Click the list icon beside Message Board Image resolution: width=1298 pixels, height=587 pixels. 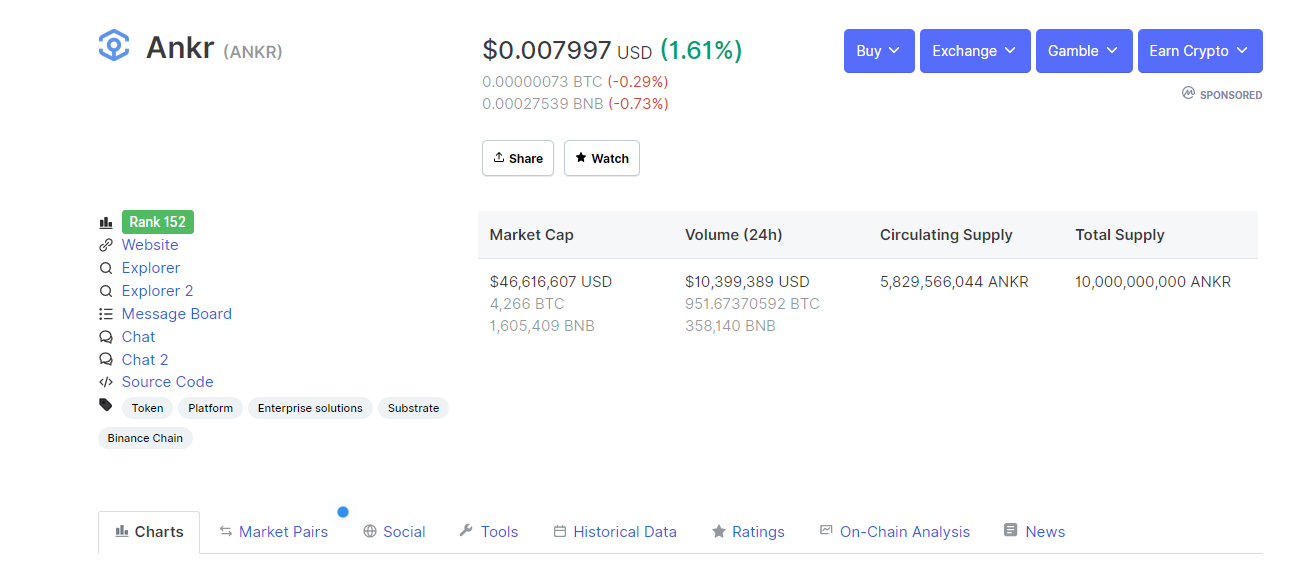pos(106,314)
